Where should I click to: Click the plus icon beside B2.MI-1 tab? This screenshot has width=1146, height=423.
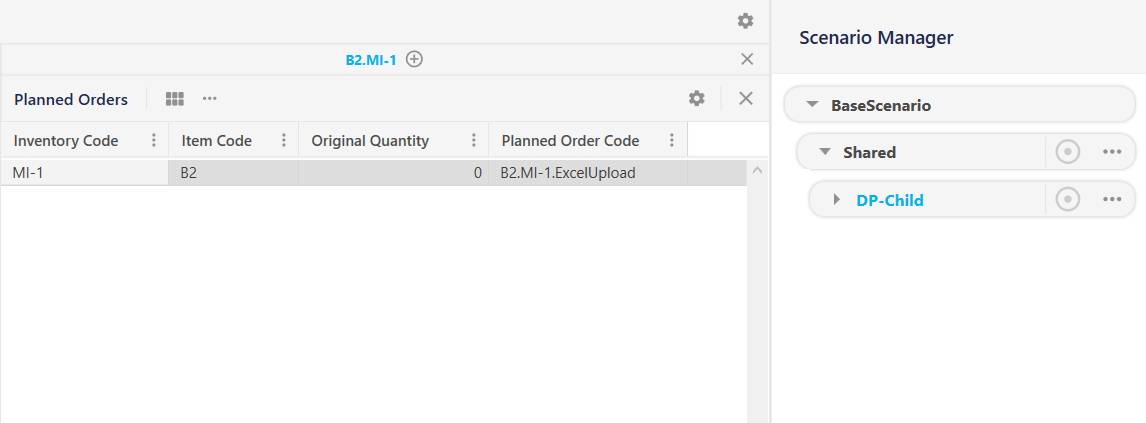coord(414,59)
